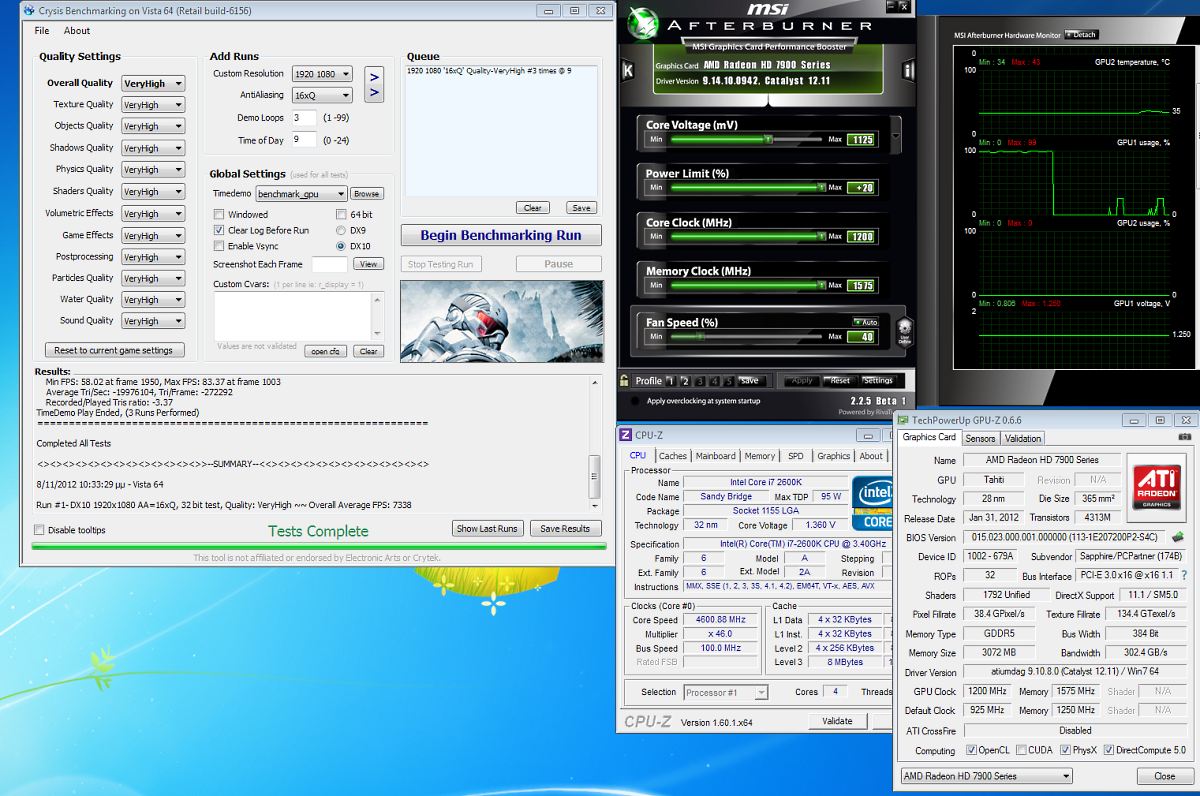Open the Custom Resolution dropdown
The image size is (1200, 796).
(322, 74)
